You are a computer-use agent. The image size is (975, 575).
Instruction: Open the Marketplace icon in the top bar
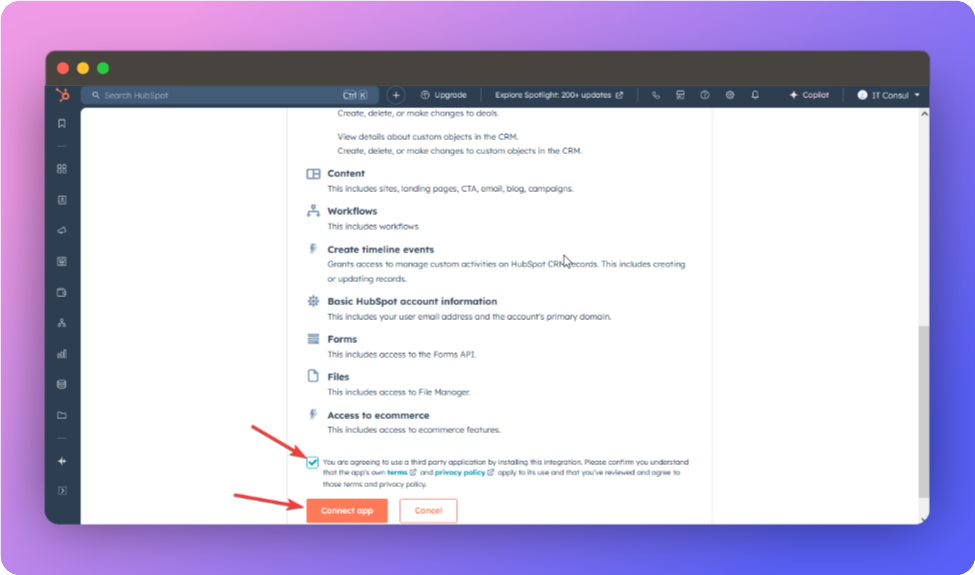tap(680, 95)
